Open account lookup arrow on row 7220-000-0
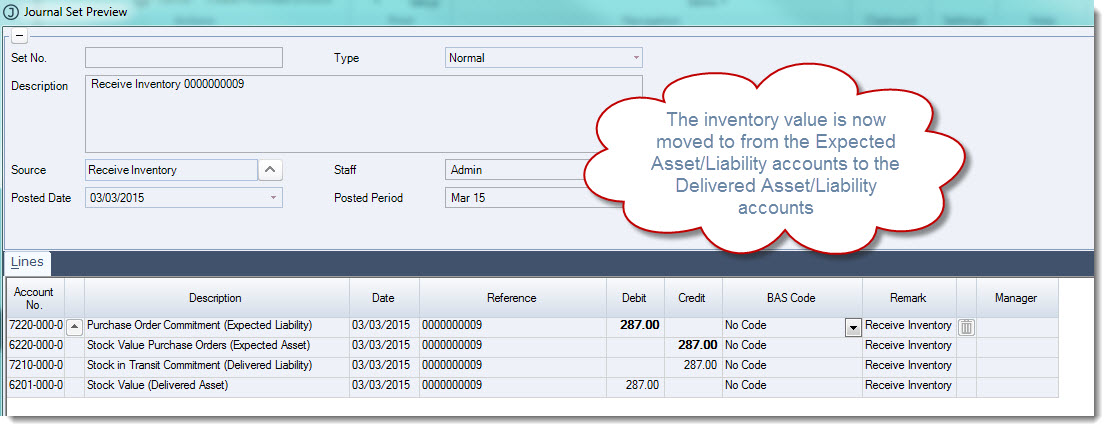The width and height of the screenshot is (1109, 431). (x=74, y=326)
